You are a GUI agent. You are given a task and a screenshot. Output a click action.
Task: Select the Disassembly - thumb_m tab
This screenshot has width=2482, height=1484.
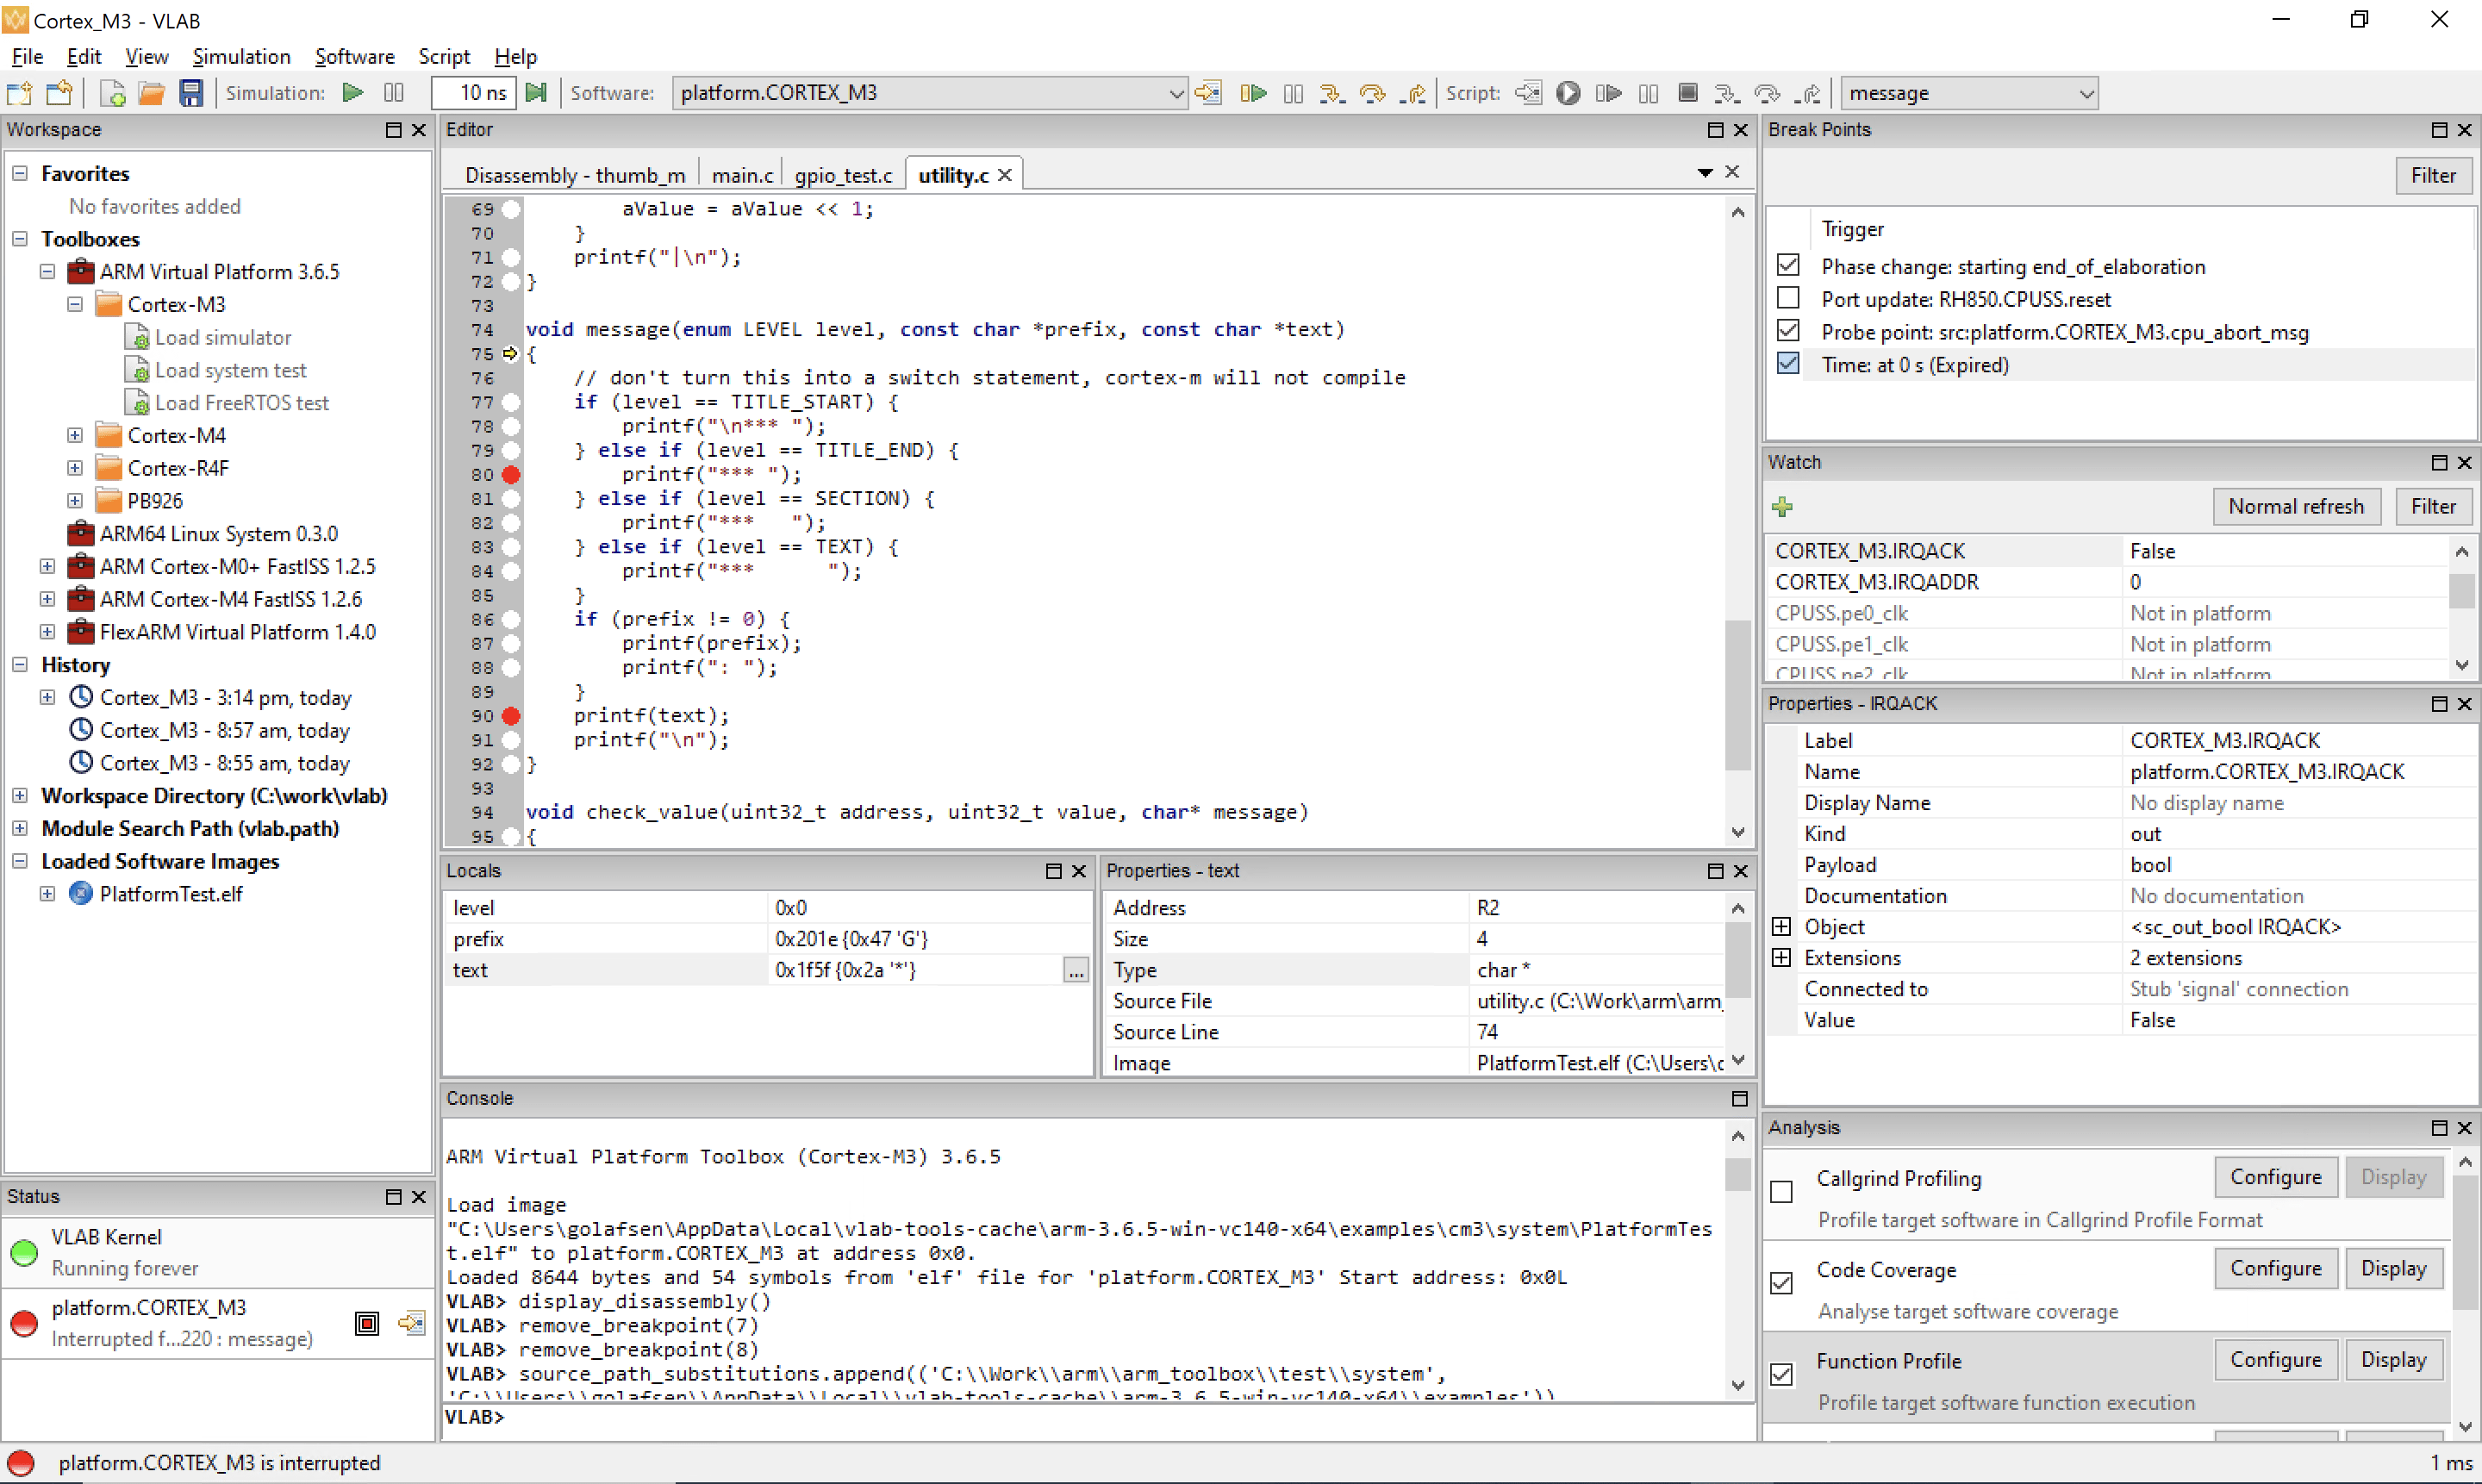(x=575, y=175)
